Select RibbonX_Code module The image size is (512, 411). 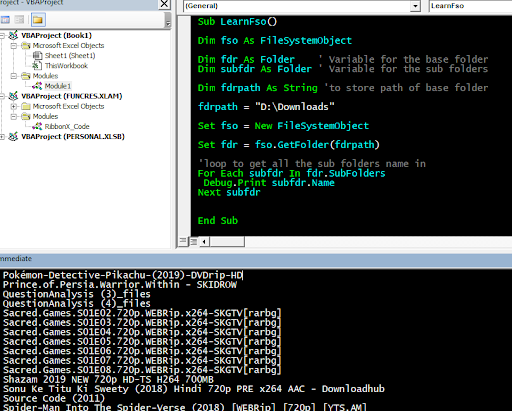click(67, 127)
